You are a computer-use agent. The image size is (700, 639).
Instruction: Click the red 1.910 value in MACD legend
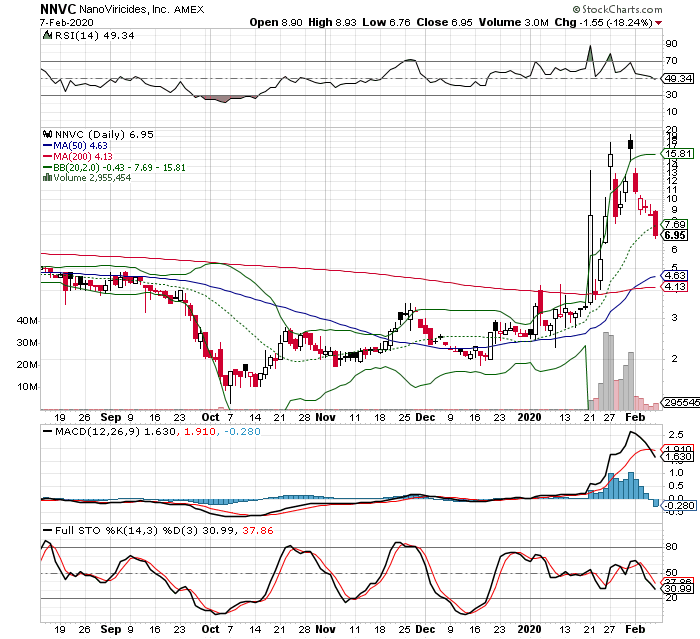click(x=200, y=432)
